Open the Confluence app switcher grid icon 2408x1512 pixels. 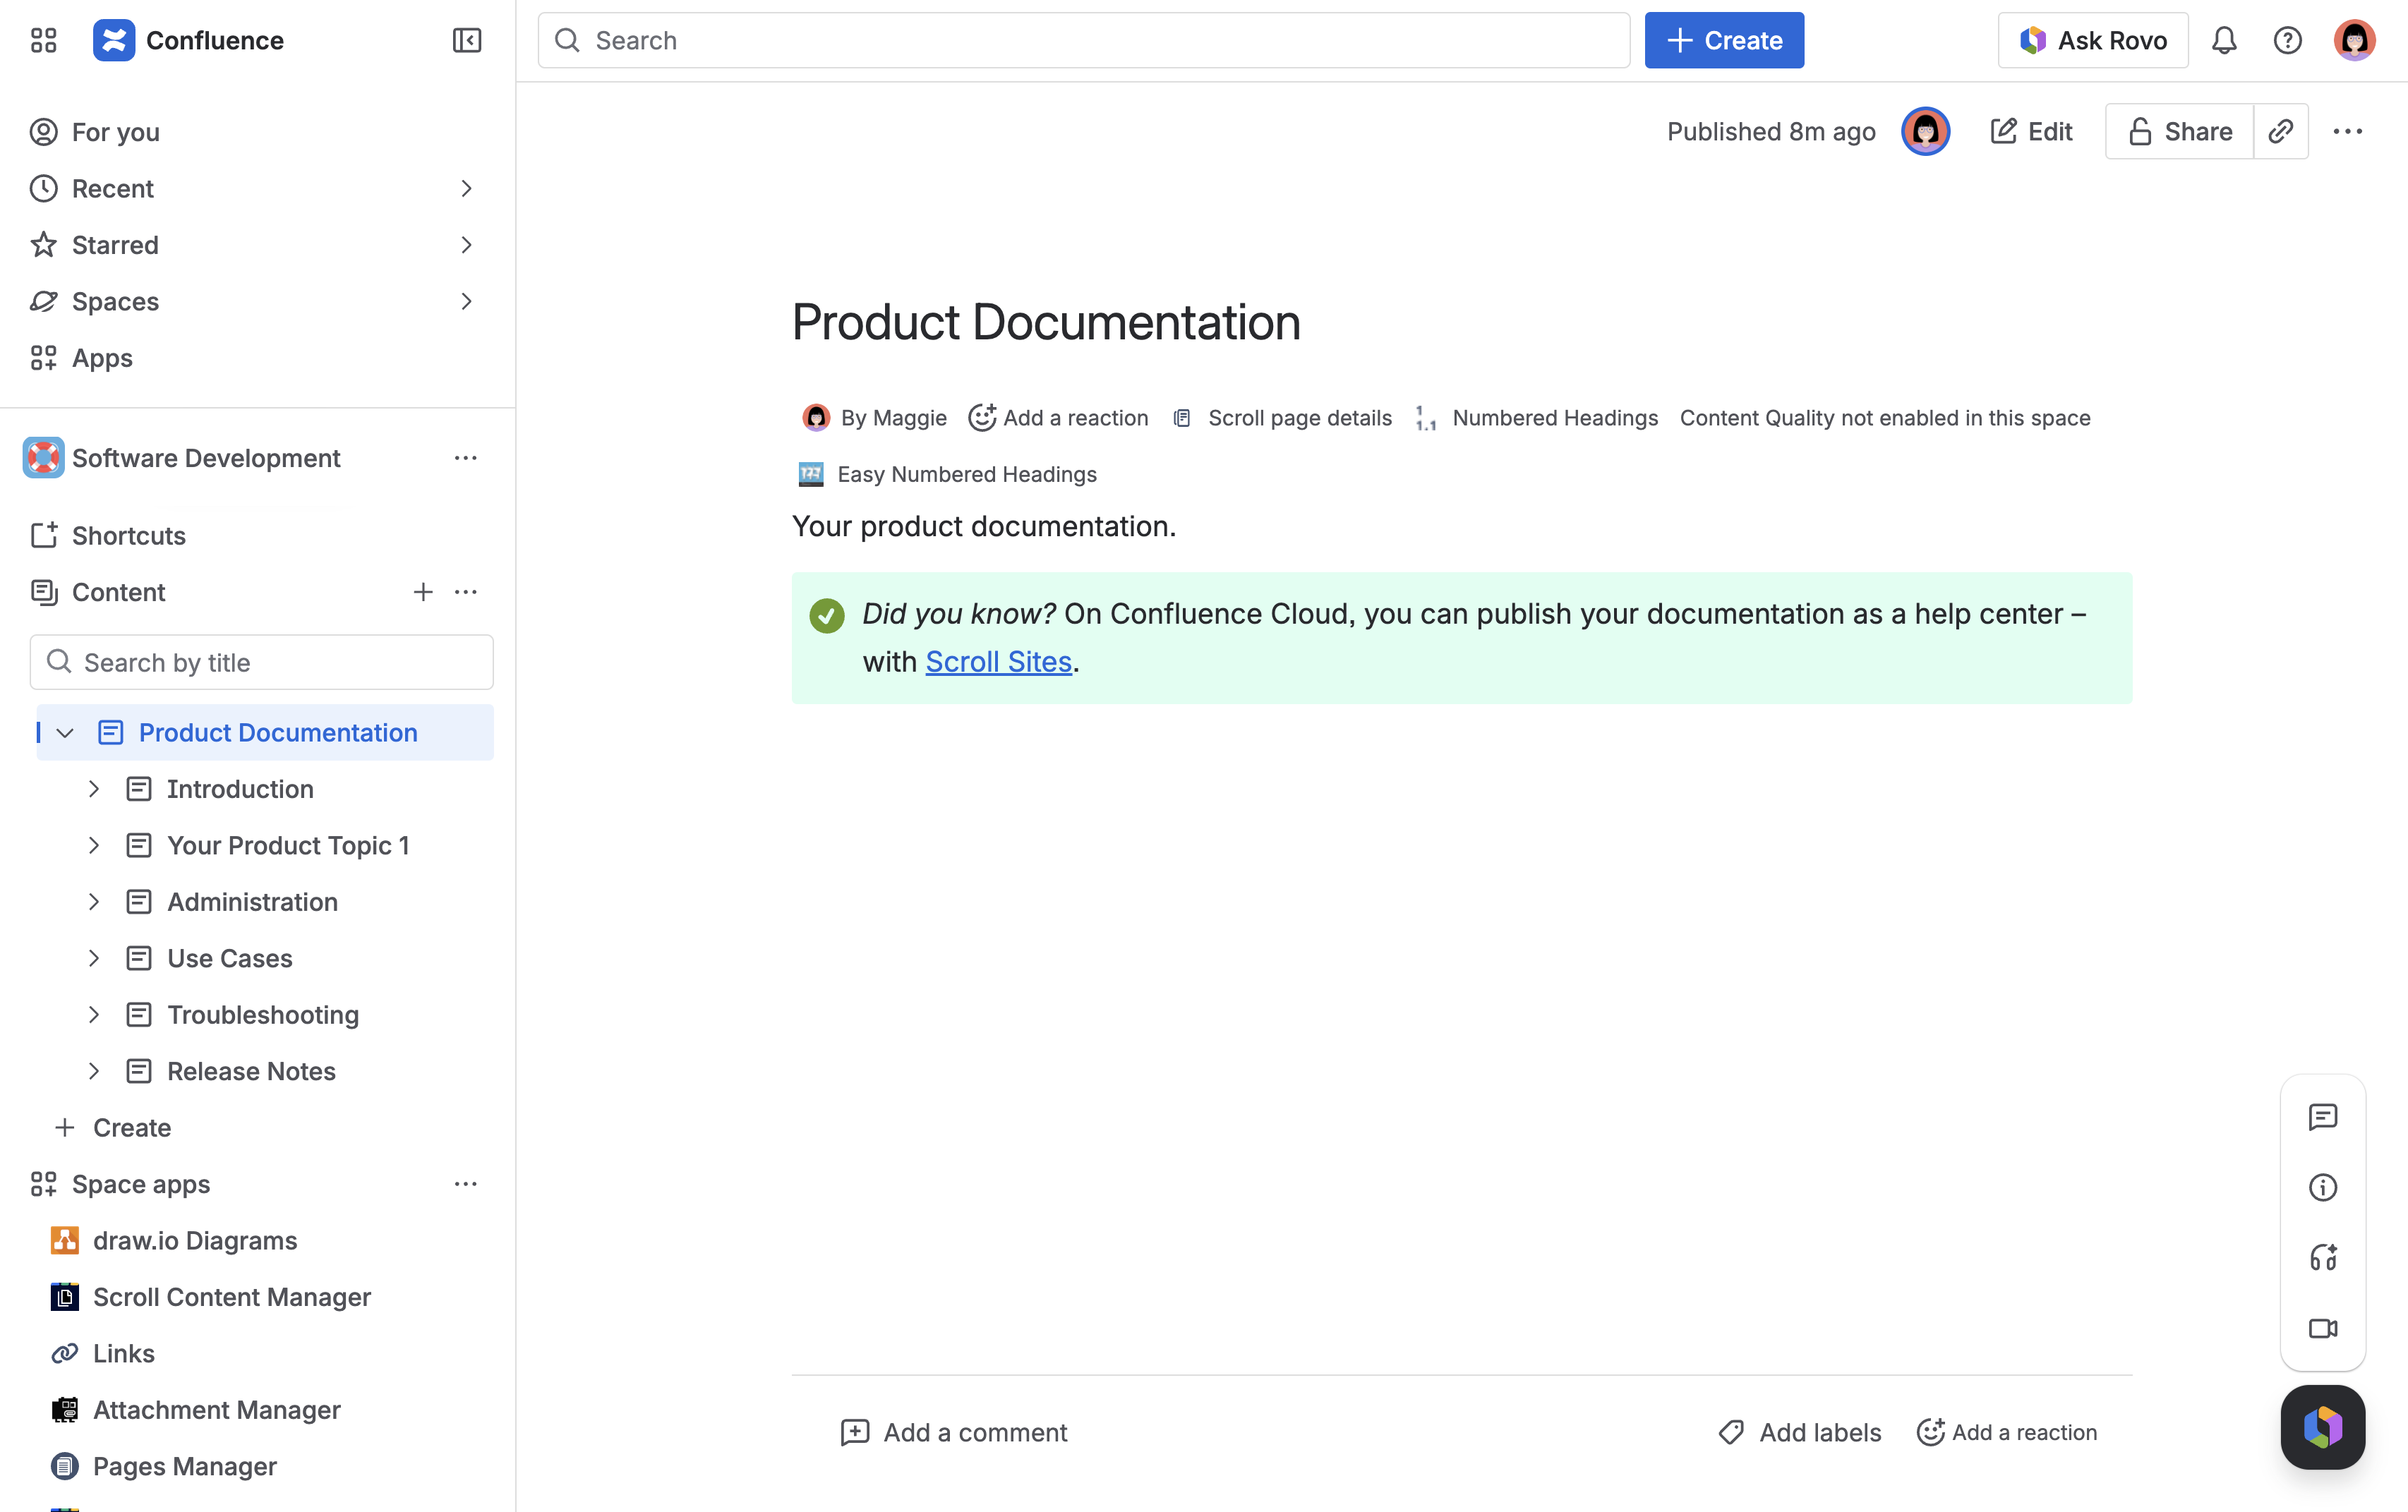42,40
